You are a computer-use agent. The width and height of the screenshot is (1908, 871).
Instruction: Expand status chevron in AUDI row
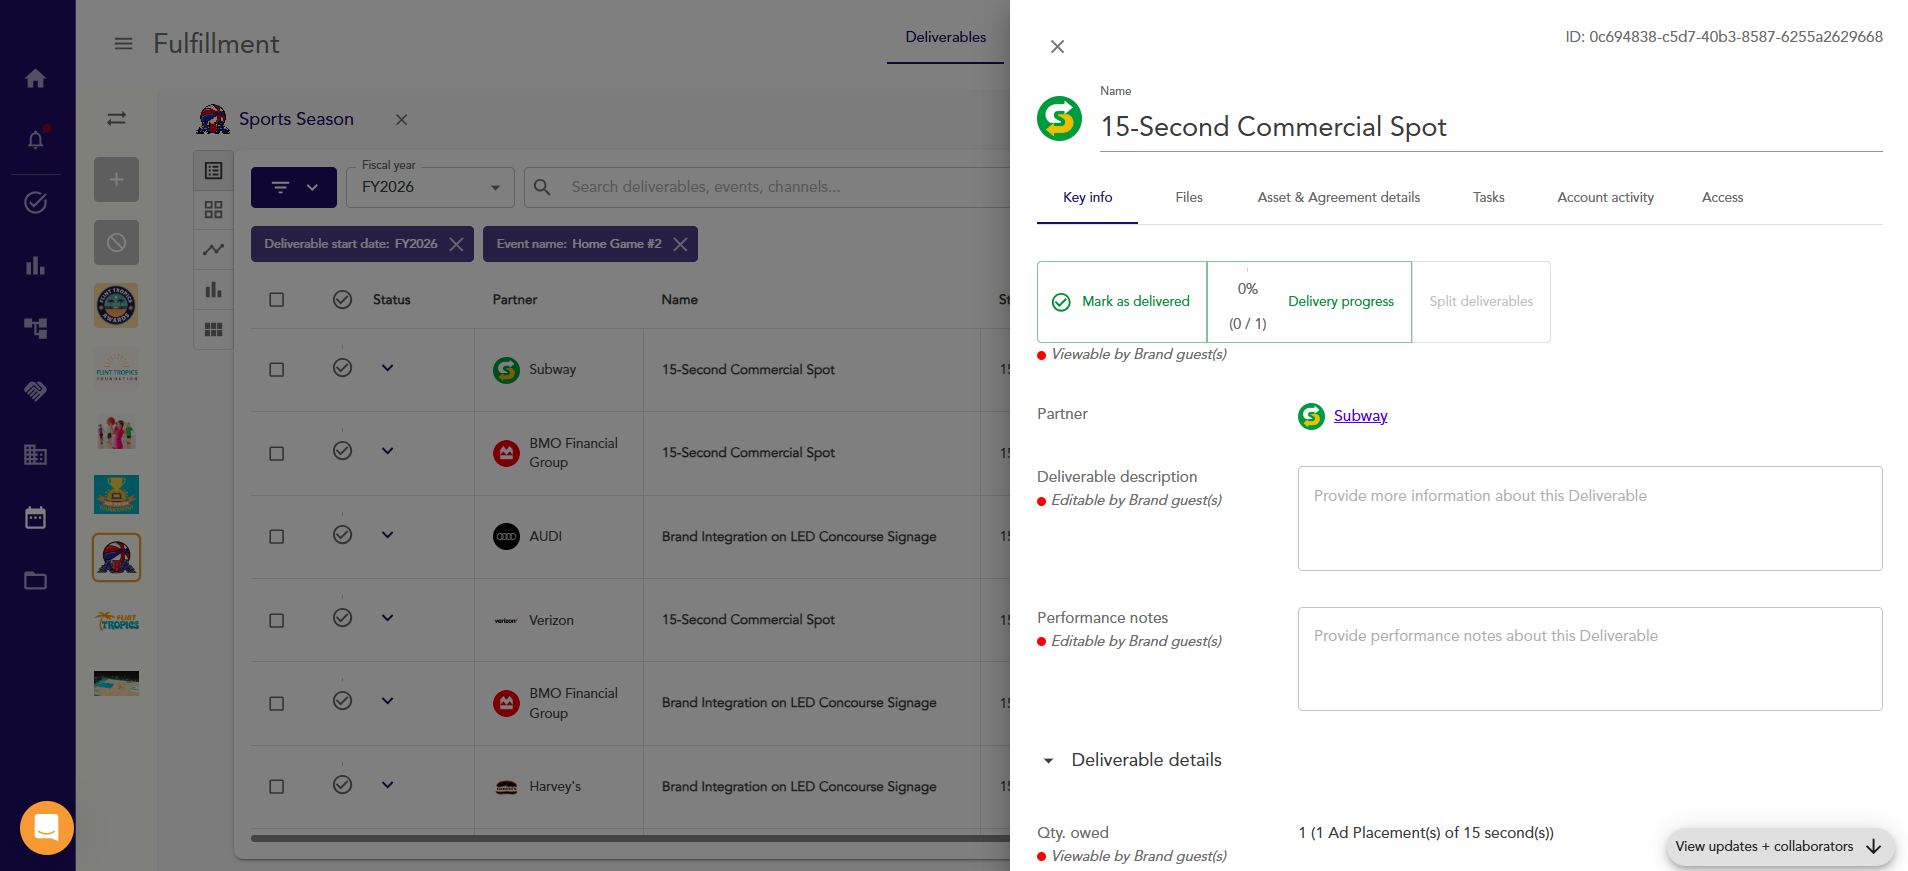(x=388, y=535)
